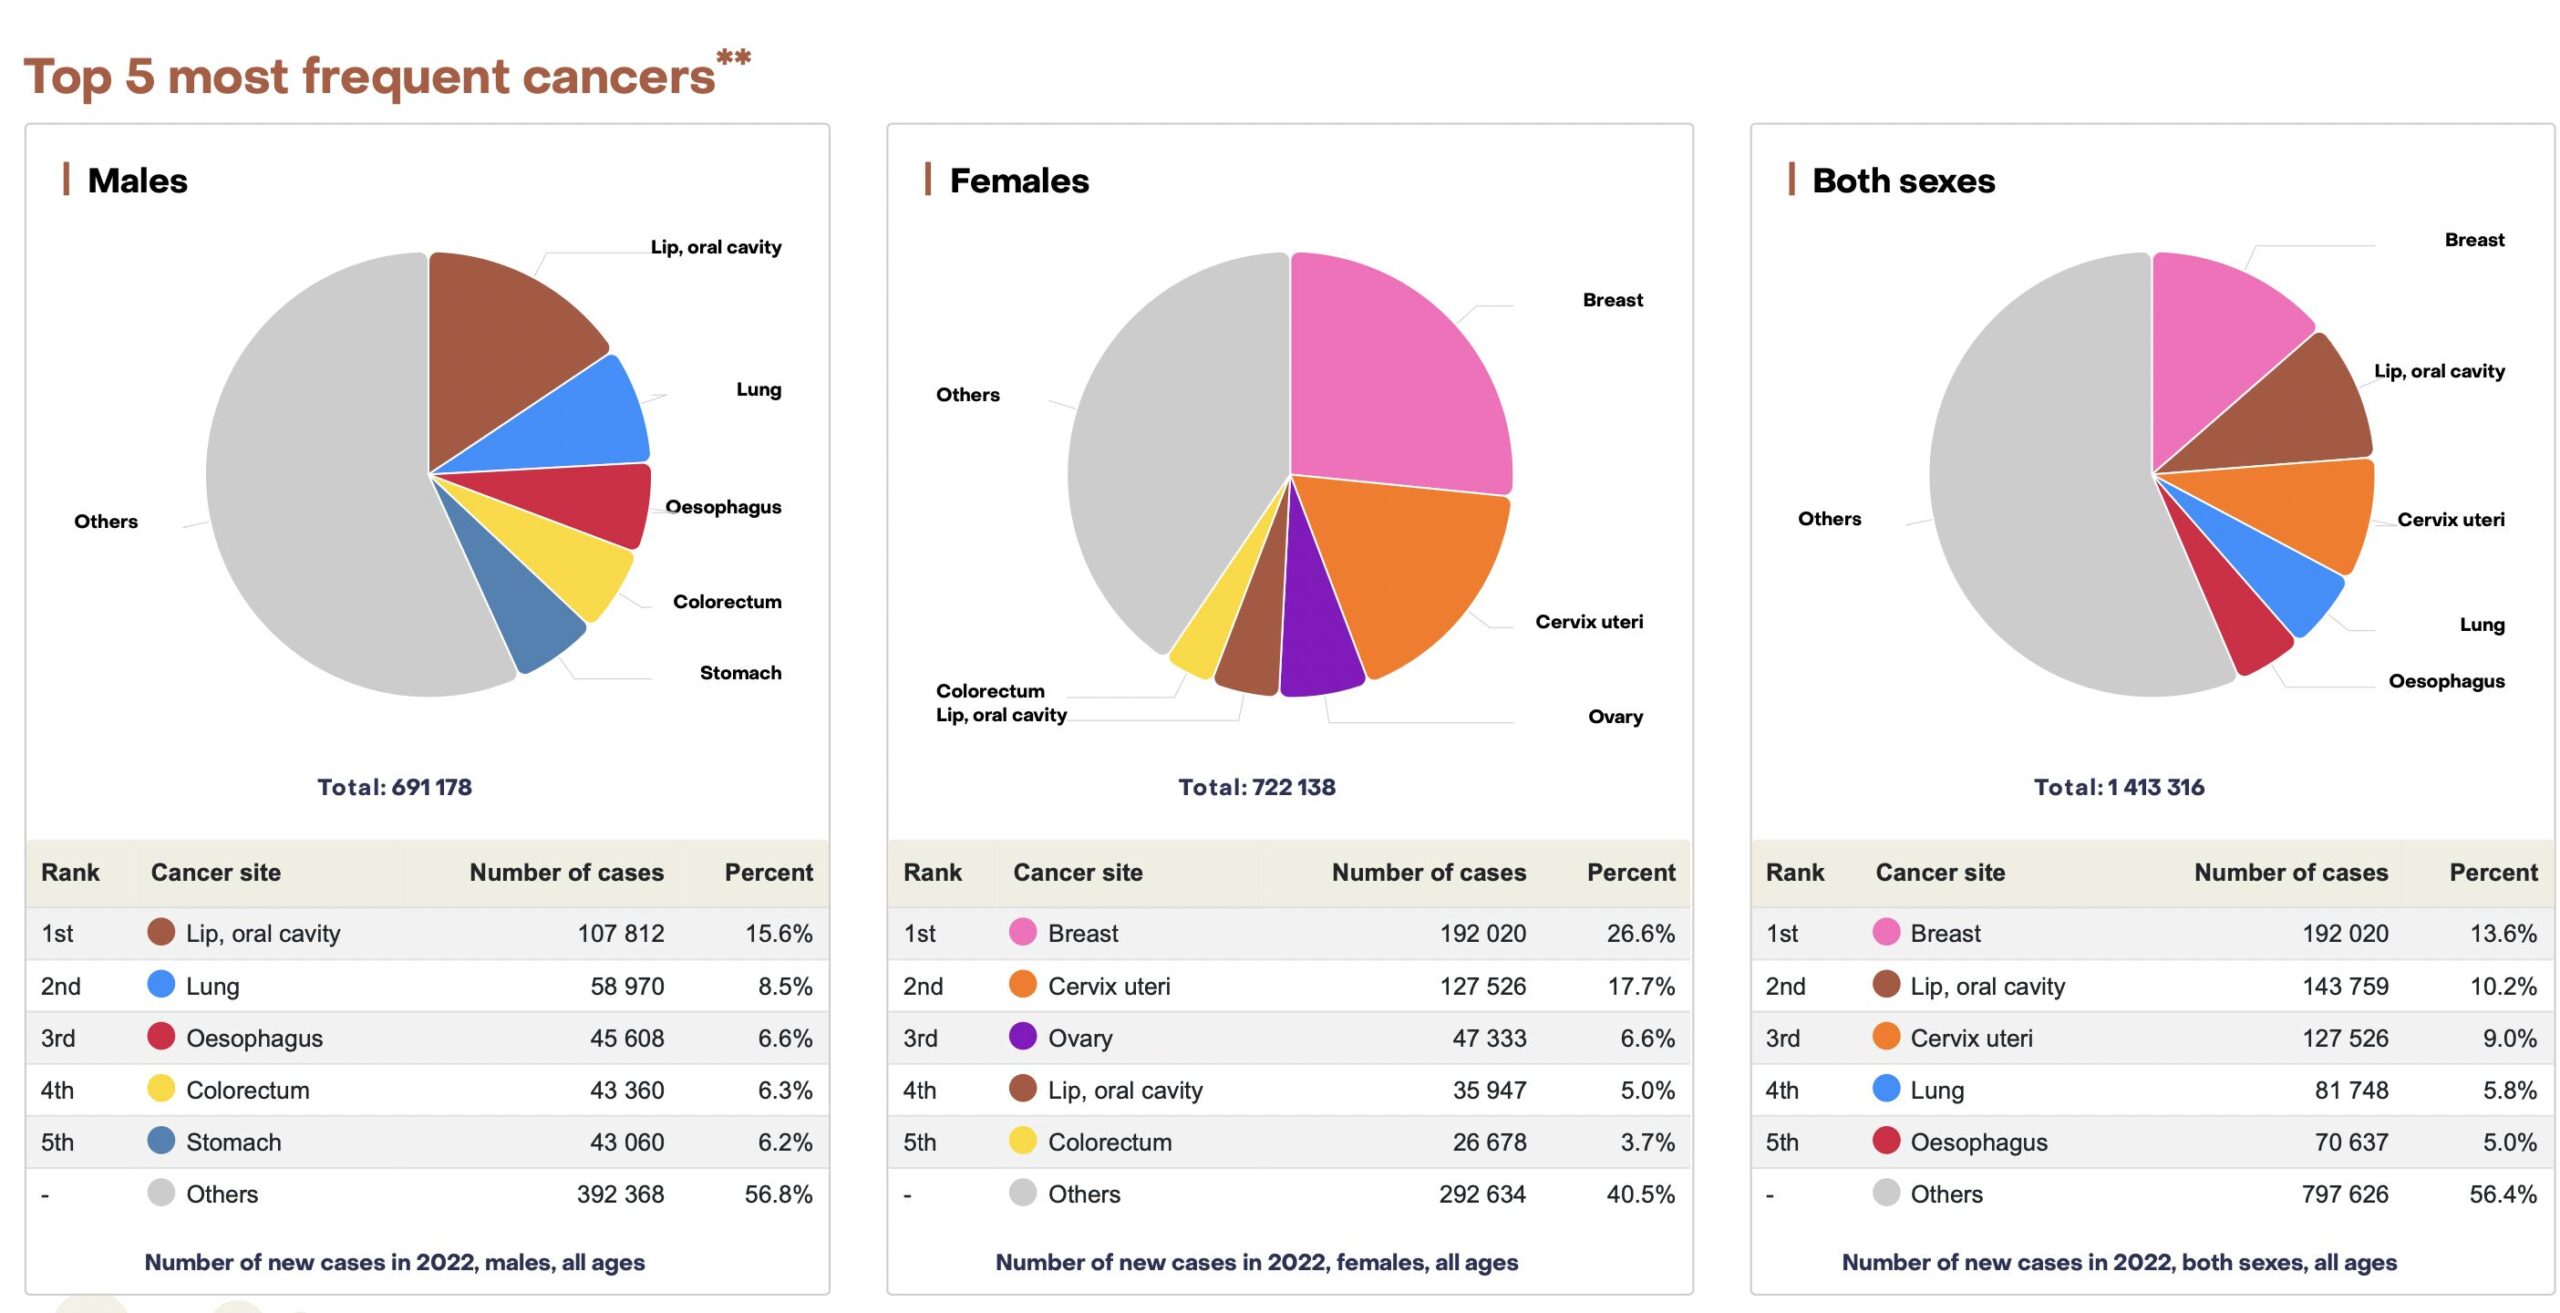Click the red Oesophagus legend dot in Males table
2560x1313 pixels.
click(160, 1036)
